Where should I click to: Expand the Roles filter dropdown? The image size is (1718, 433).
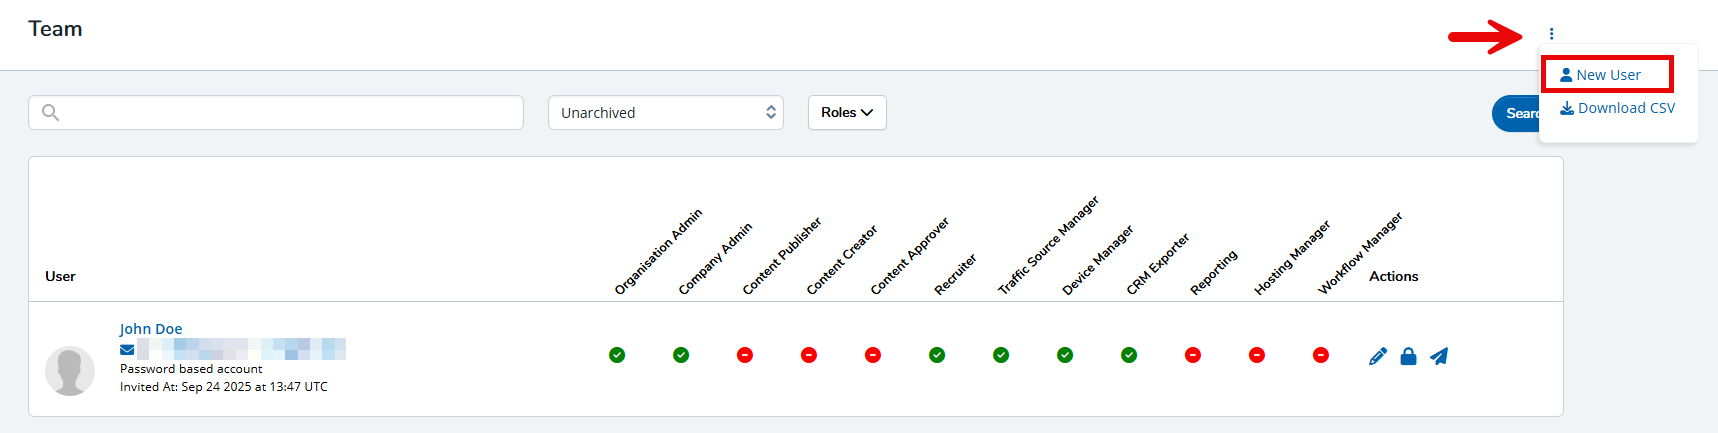pyautogui.click(x=847, y=113)
